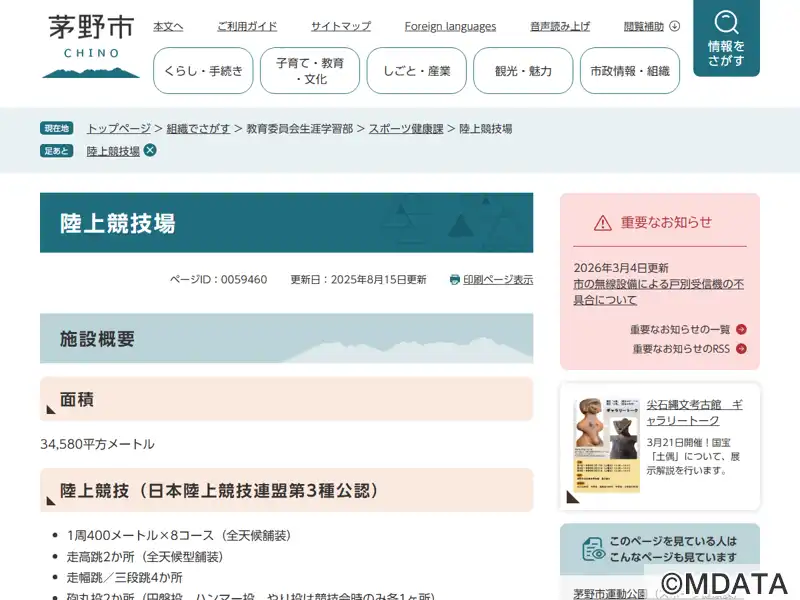Open the 市の無線設備 notice link
800x600 pixels.
coord(658,292)
